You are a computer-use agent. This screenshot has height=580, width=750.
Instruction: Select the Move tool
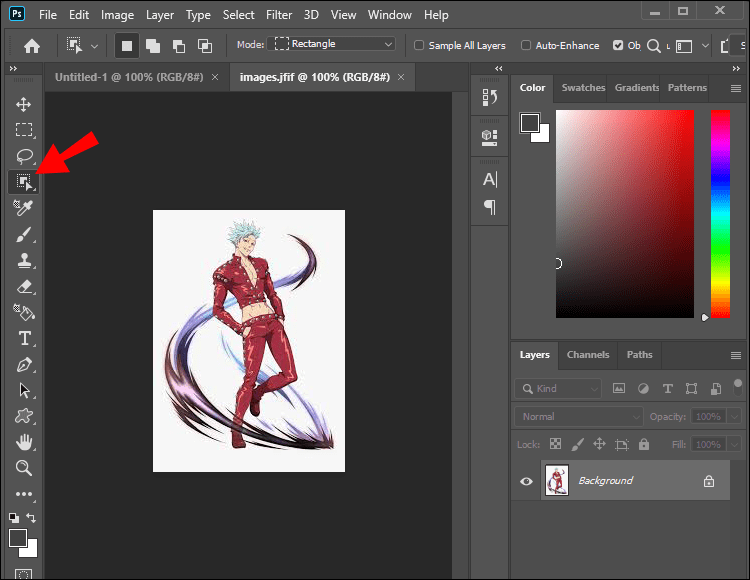tap(24, 105)
